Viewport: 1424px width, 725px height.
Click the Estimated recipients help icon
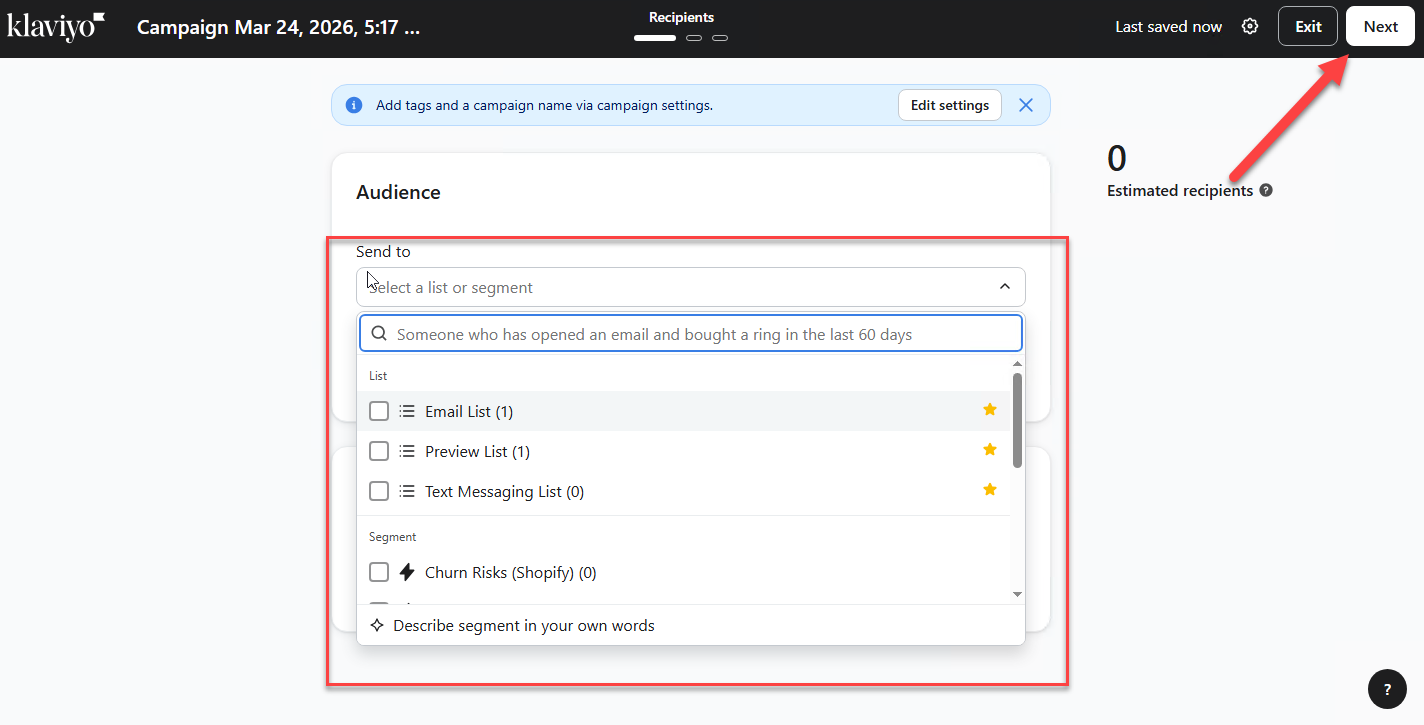point(1266,190)
